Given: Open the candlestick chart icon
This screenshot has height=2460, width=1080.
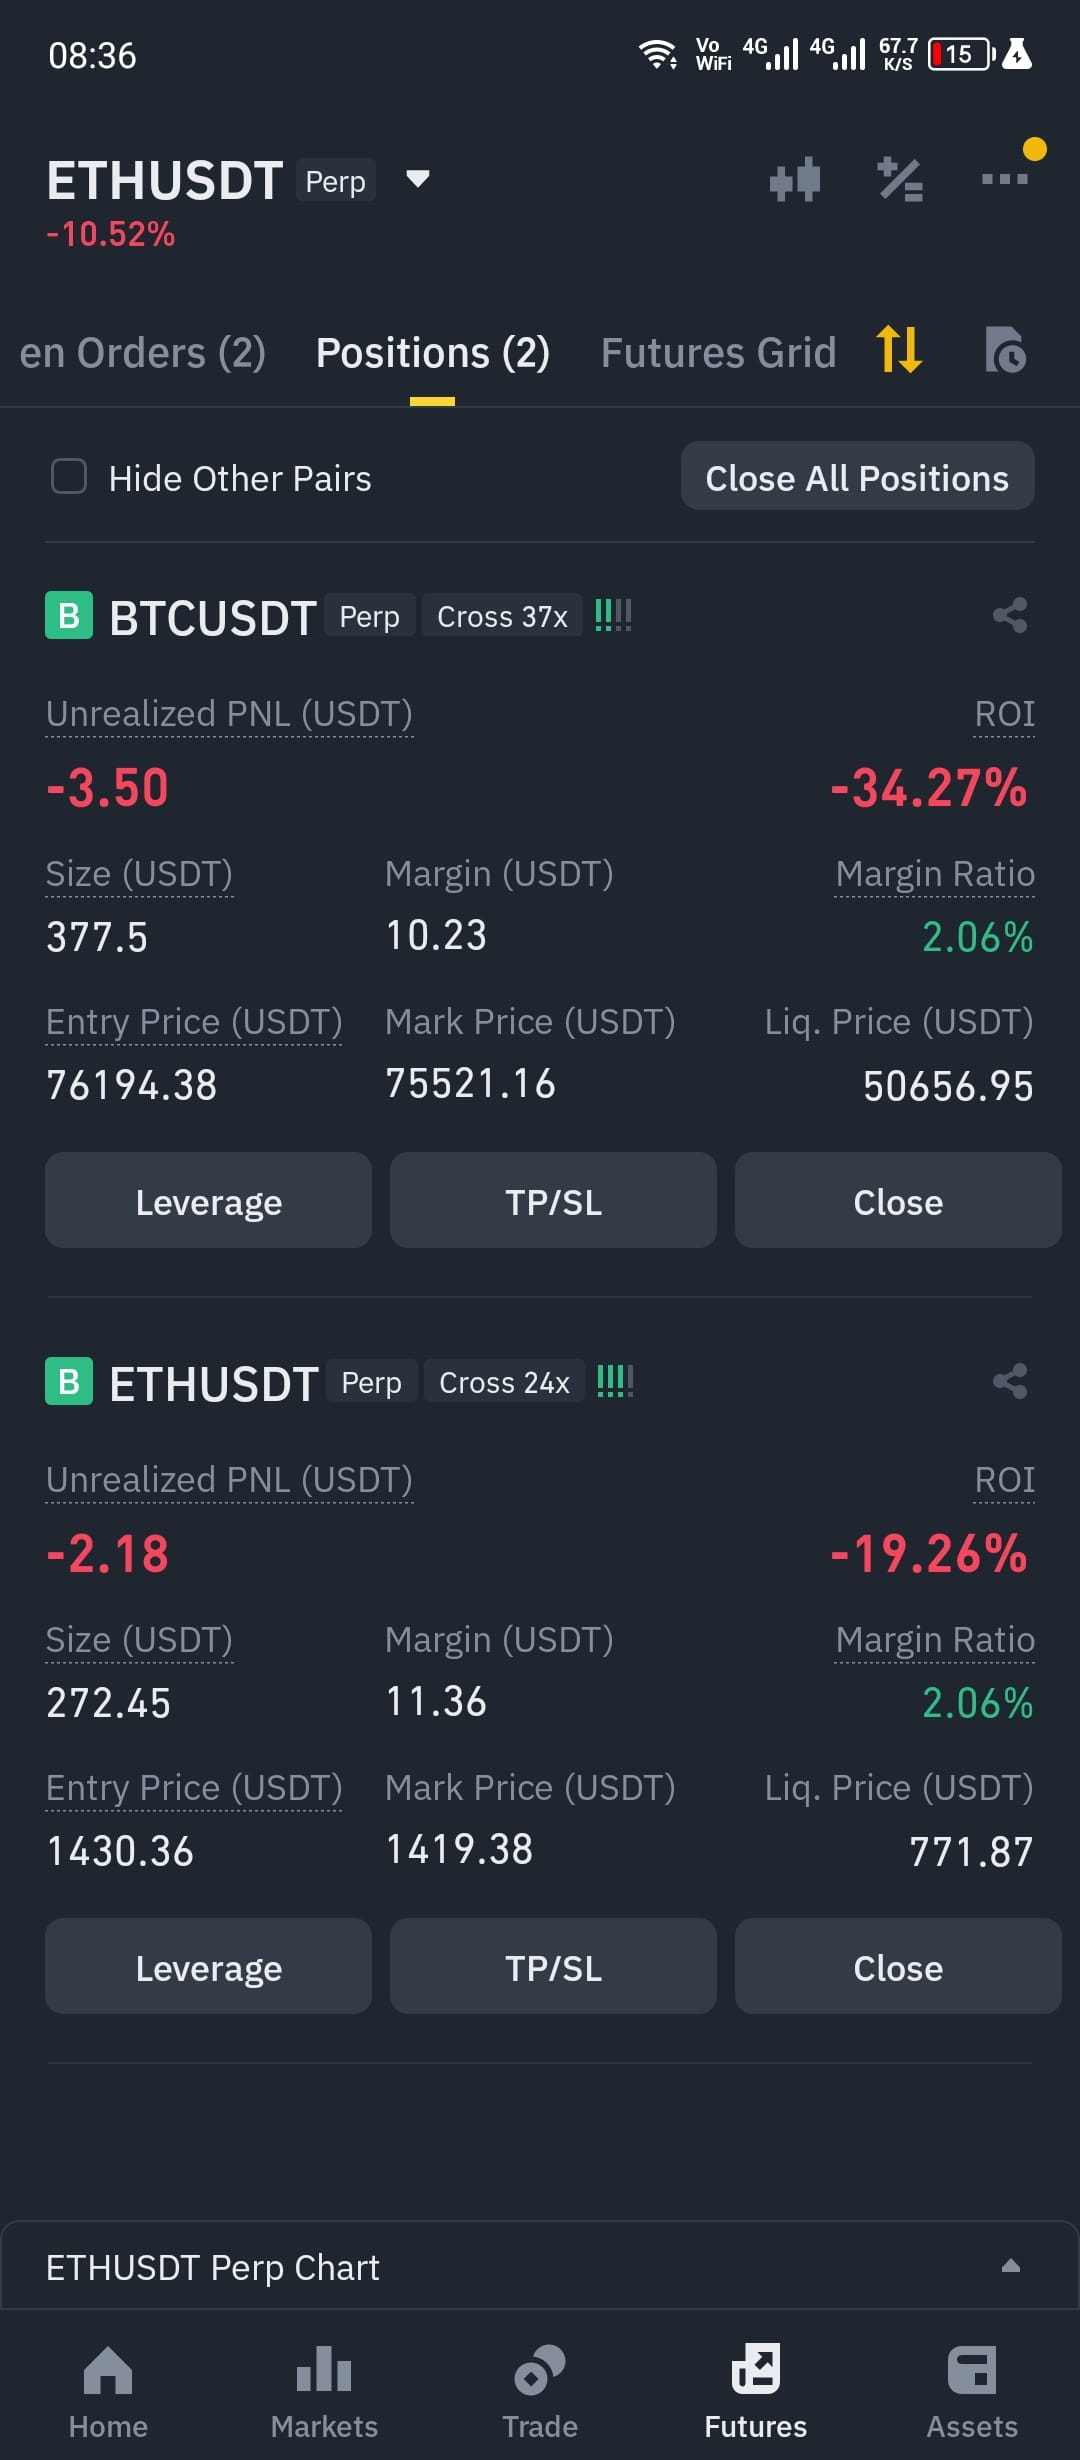Looking at the screenshot, I should tap(795, 180).
